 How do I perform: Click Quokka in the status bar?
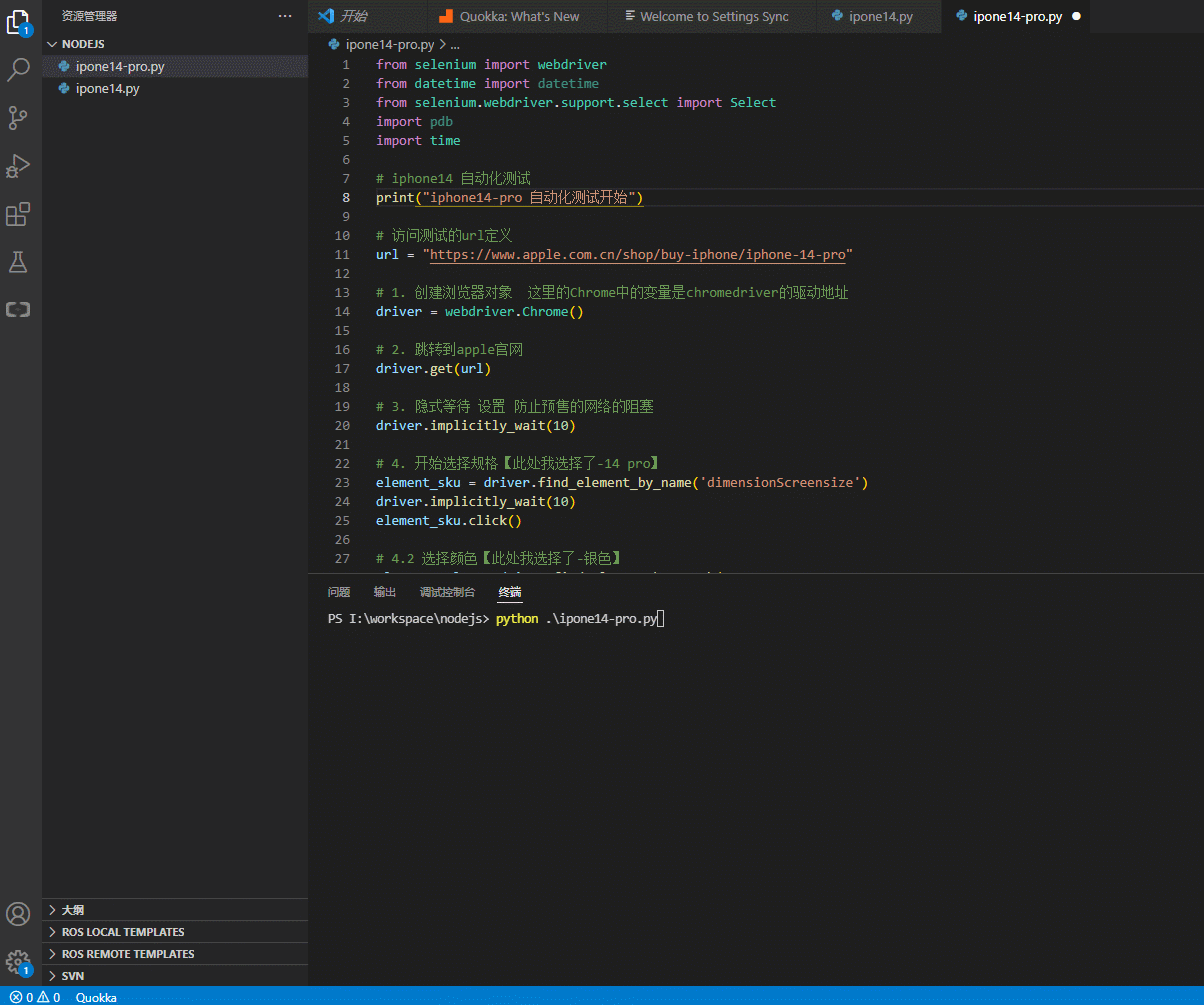96,997
